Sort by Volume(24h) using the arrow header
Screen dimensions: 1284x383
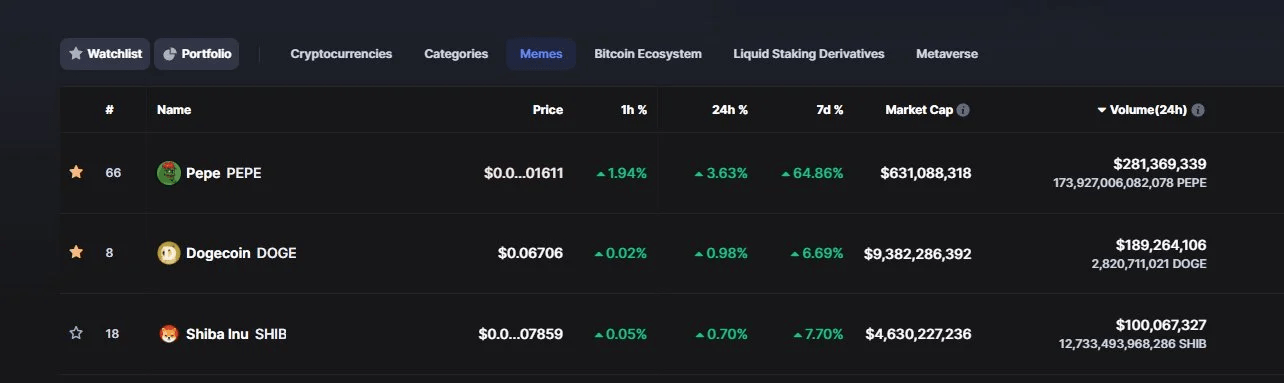(x=1141, y=110)
